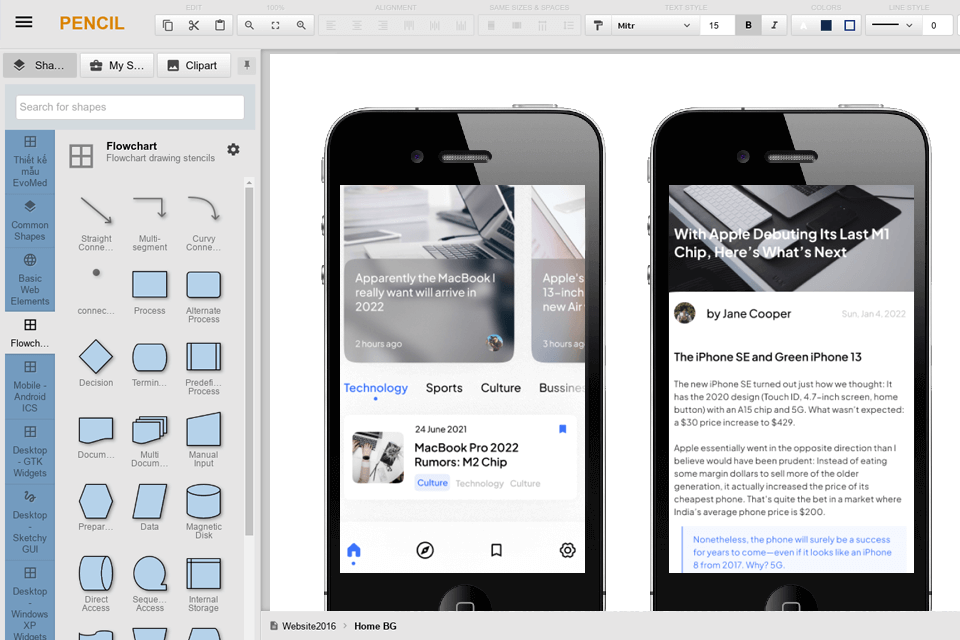The width and height of the screenshot is (960, 640).
Task: Click the Search for shapes field
Action: pyautogui.click(x=130, y=107)
